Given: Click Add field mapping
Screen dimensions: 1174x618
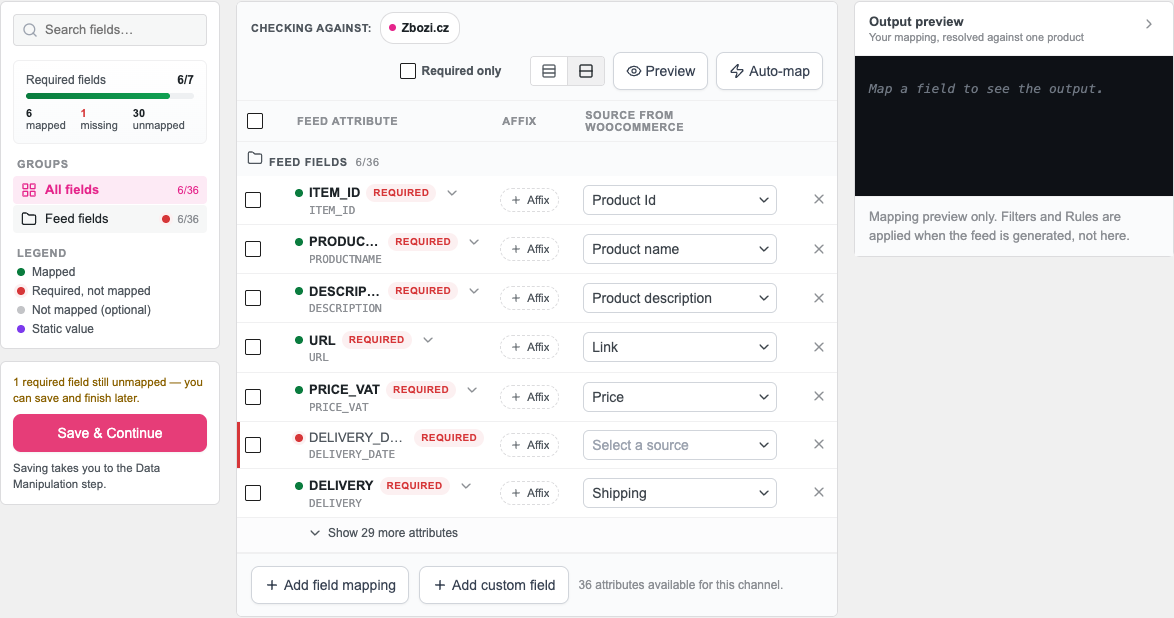Looking at the screenshot, I should [x=330, y=585].
